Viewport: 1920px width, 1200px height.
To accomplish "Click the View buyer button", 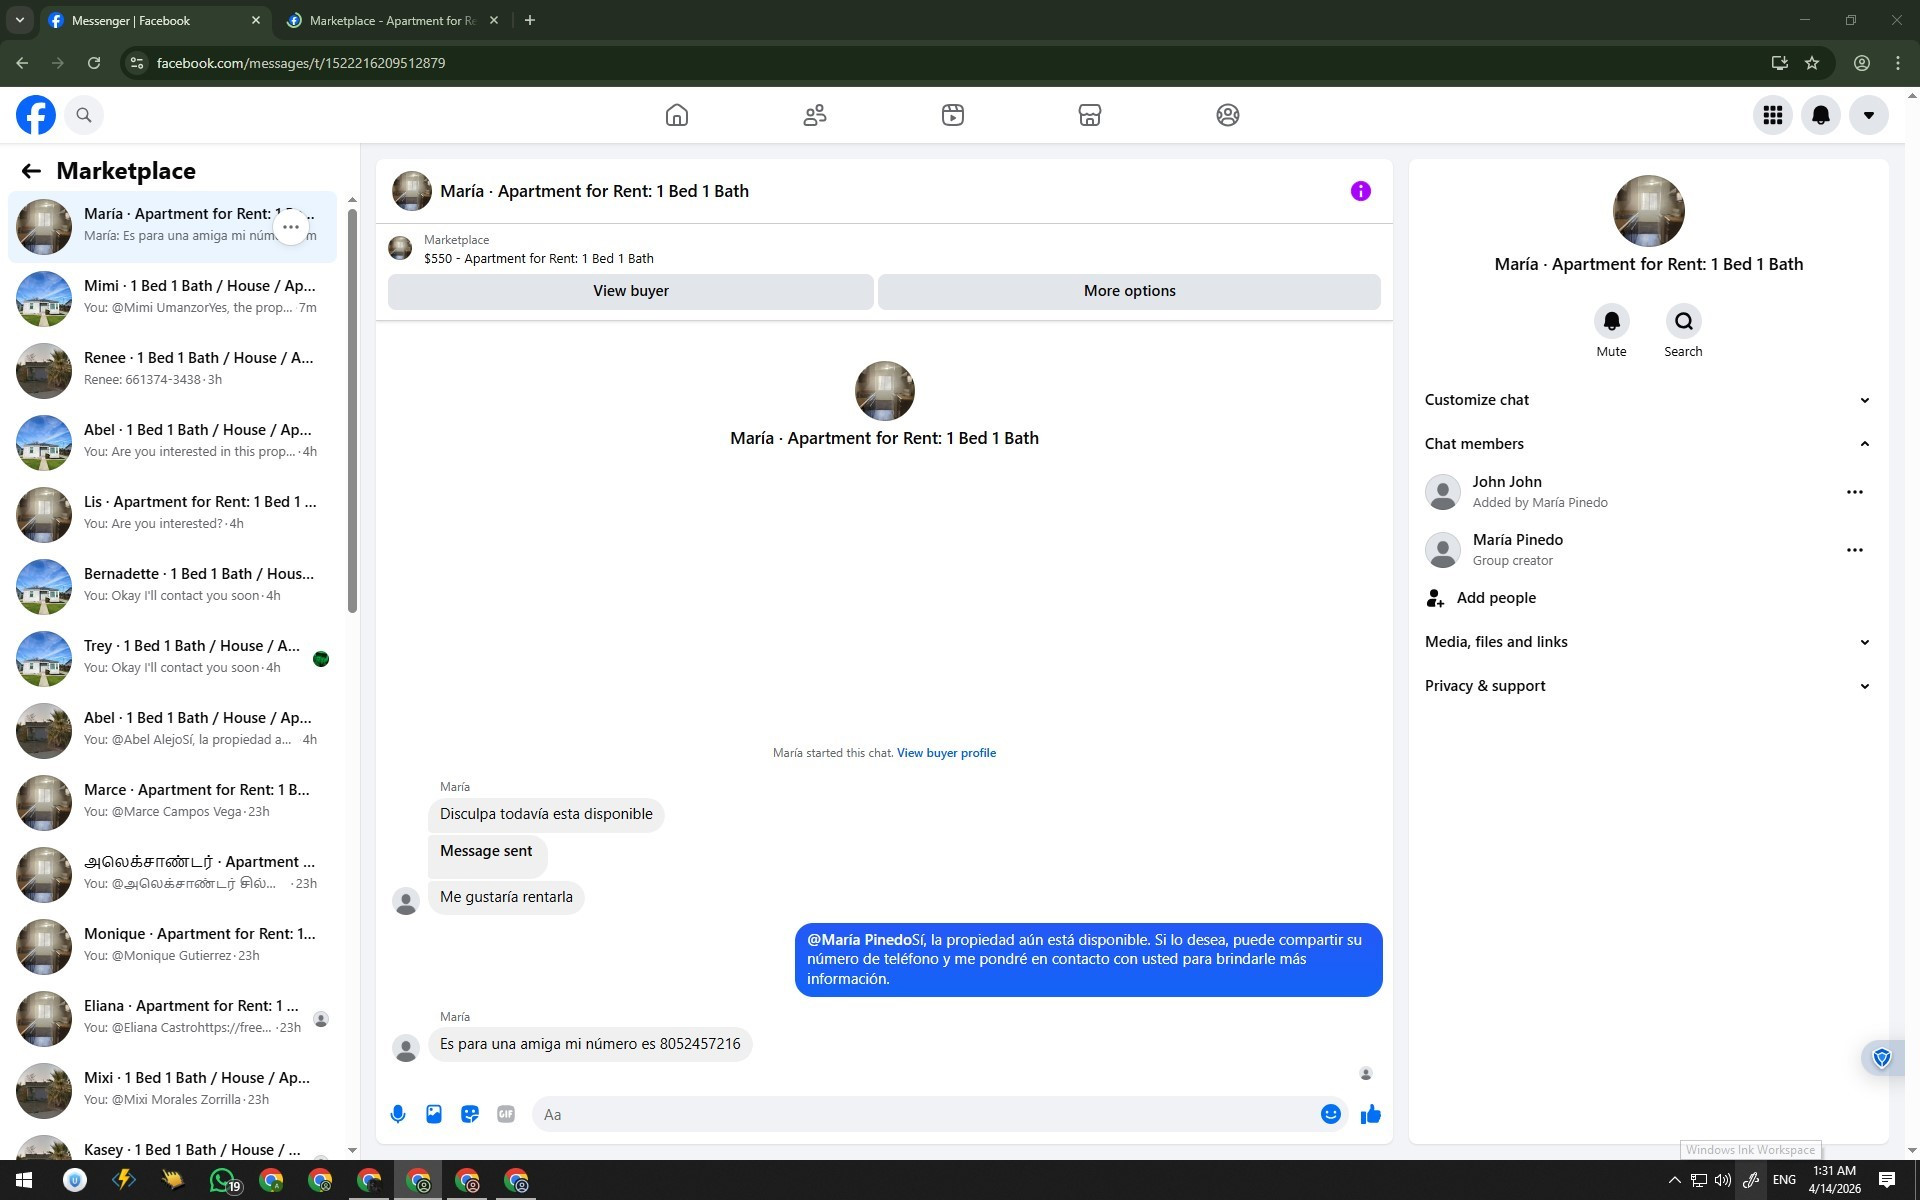I will point(630,291).
